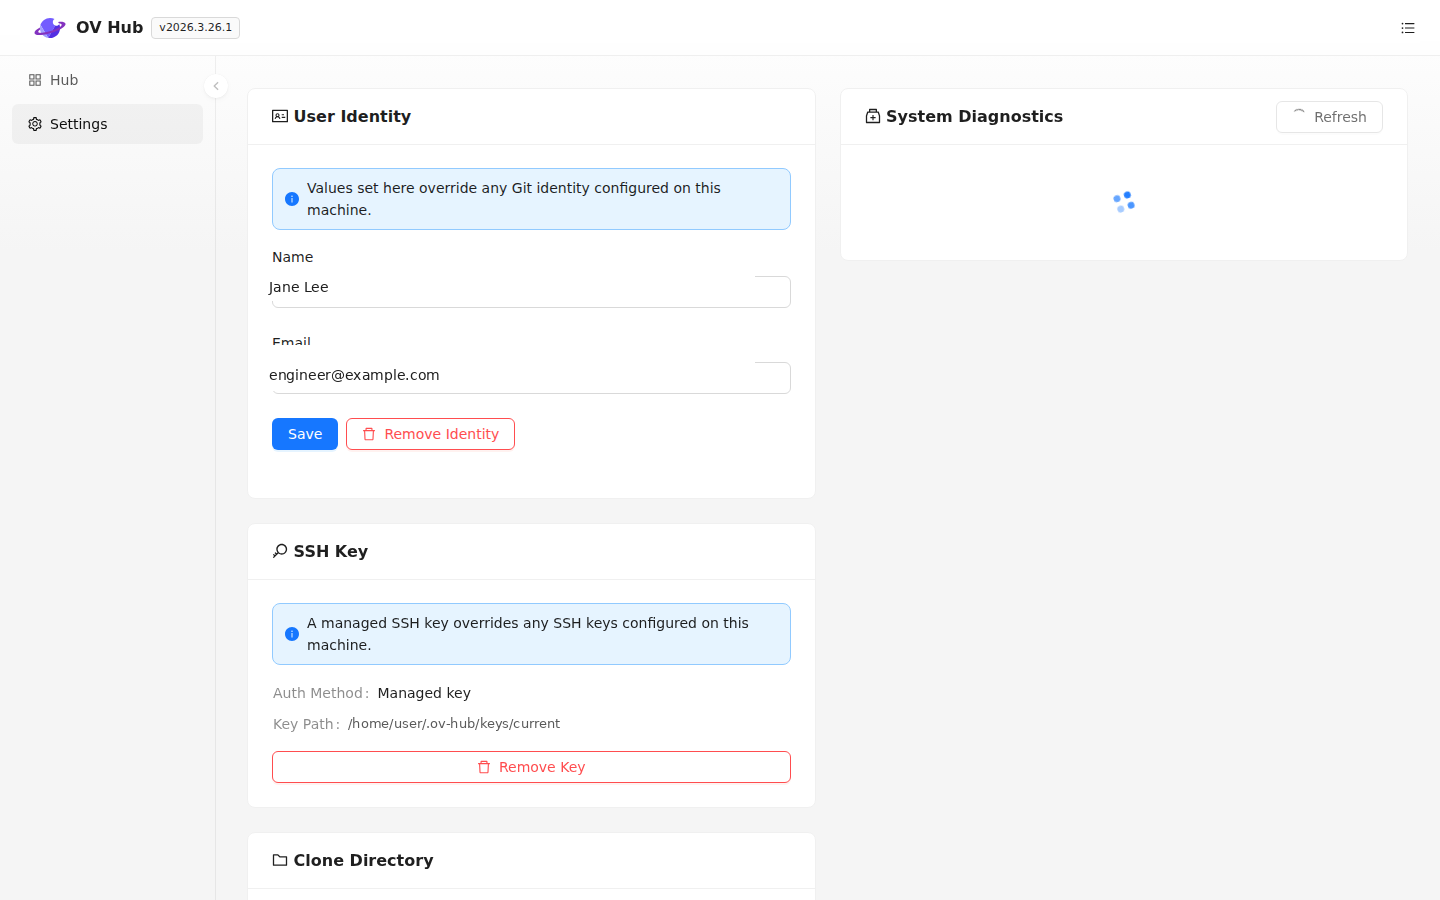This screenshot has height=900, width=1440.
Task: Save the user identity
Action: point(305,434)
